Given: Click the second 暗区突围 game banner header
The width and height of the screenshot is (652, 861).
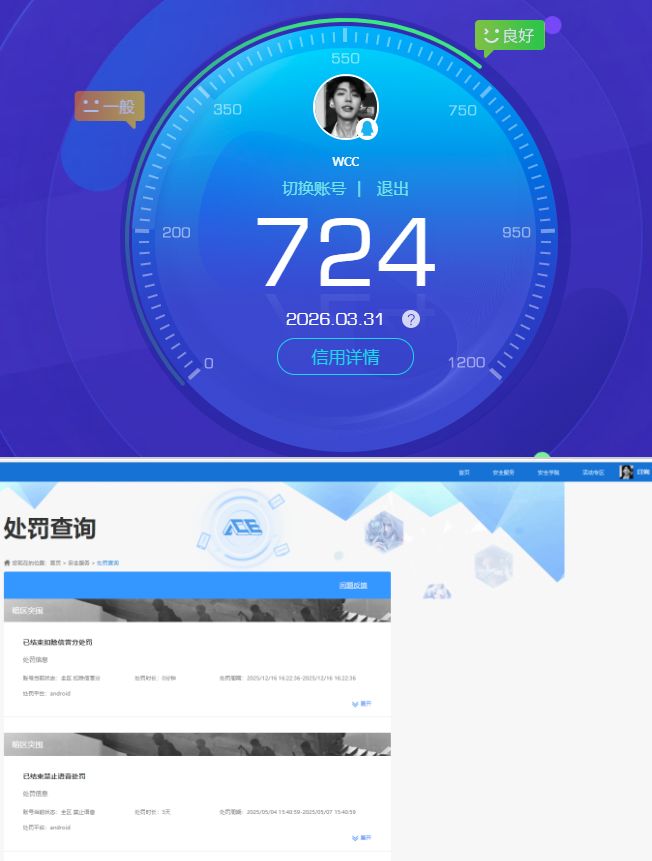Looking at the screenshot, I should pos(197,744).
